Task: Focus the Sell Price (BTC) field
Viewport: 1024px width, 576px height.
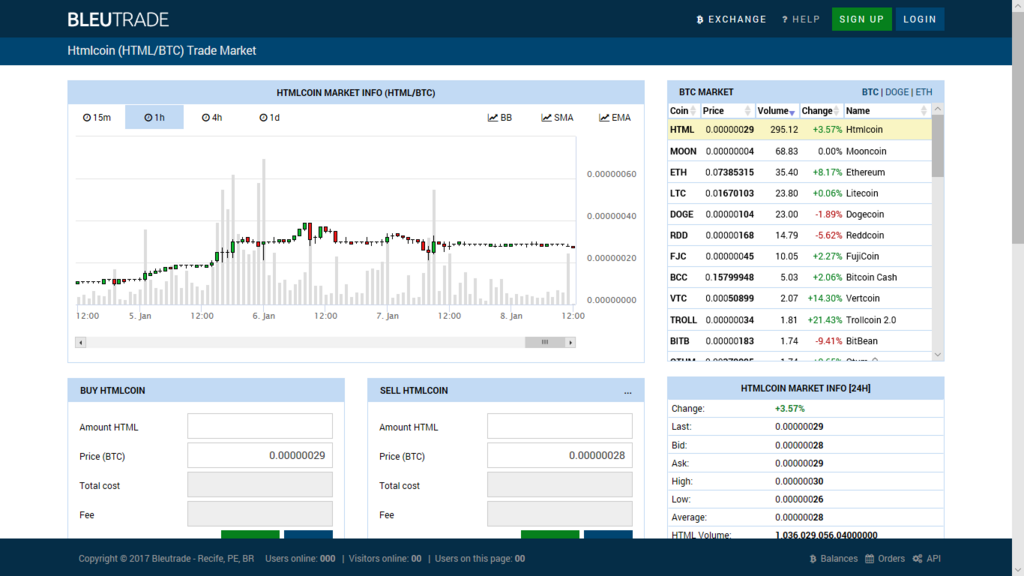Action: [x=560, y=455]
